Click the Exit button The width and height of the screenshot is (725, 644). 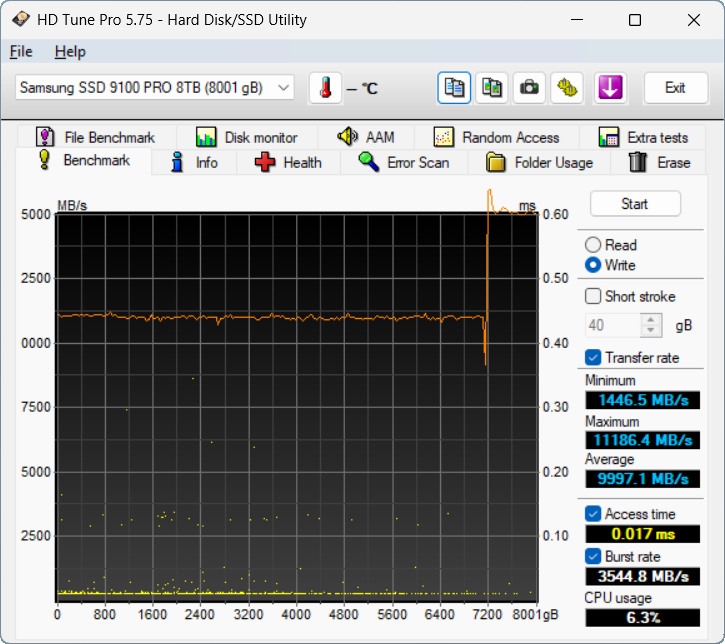(676, 88)
